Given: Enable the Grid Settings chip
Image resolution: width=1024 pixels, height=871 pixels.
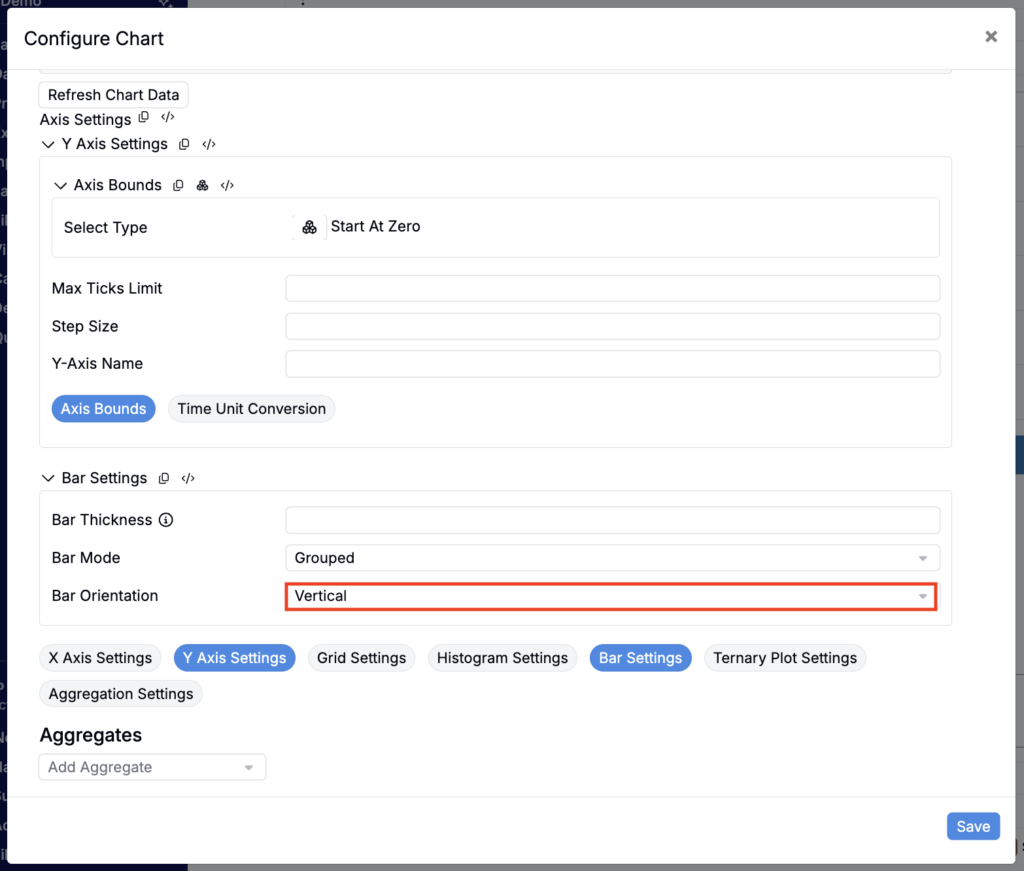Looking at the screenshot, I should (362, 658).
